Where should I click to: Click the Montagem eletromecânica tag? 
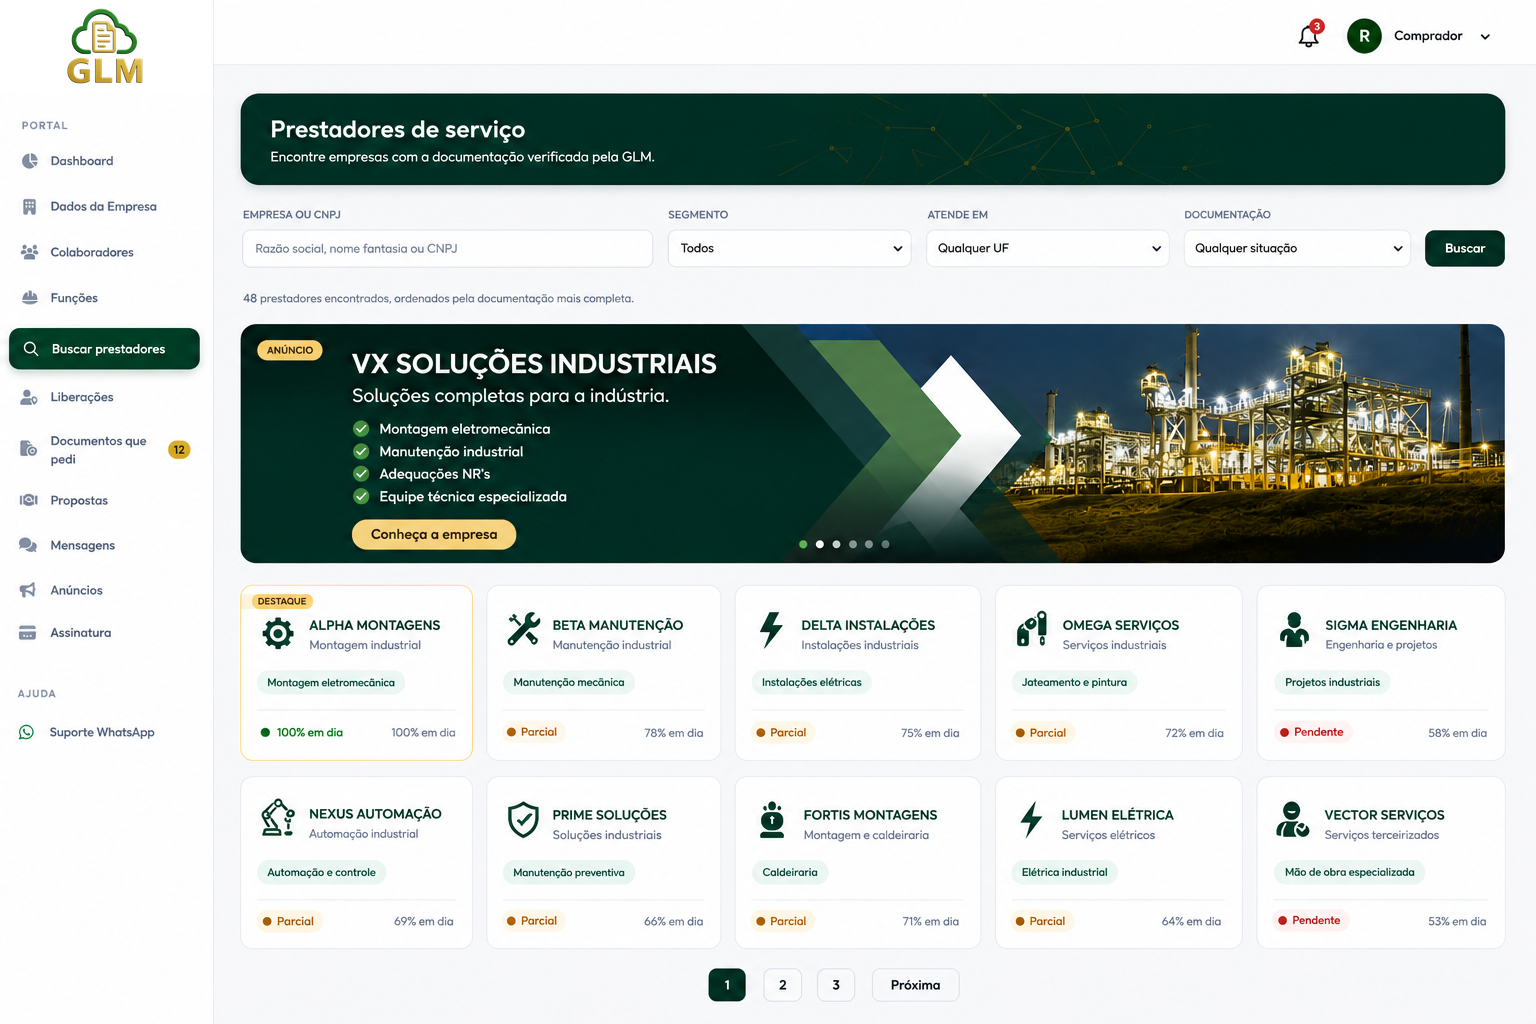(x=331, y=683)
